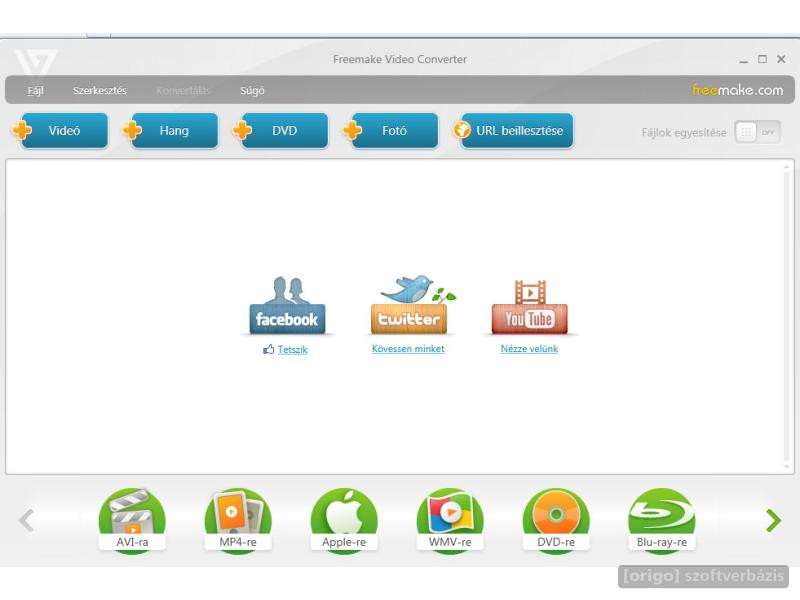Add a video file with the Videó button
The image size is (800, 600).
(60, 131)
